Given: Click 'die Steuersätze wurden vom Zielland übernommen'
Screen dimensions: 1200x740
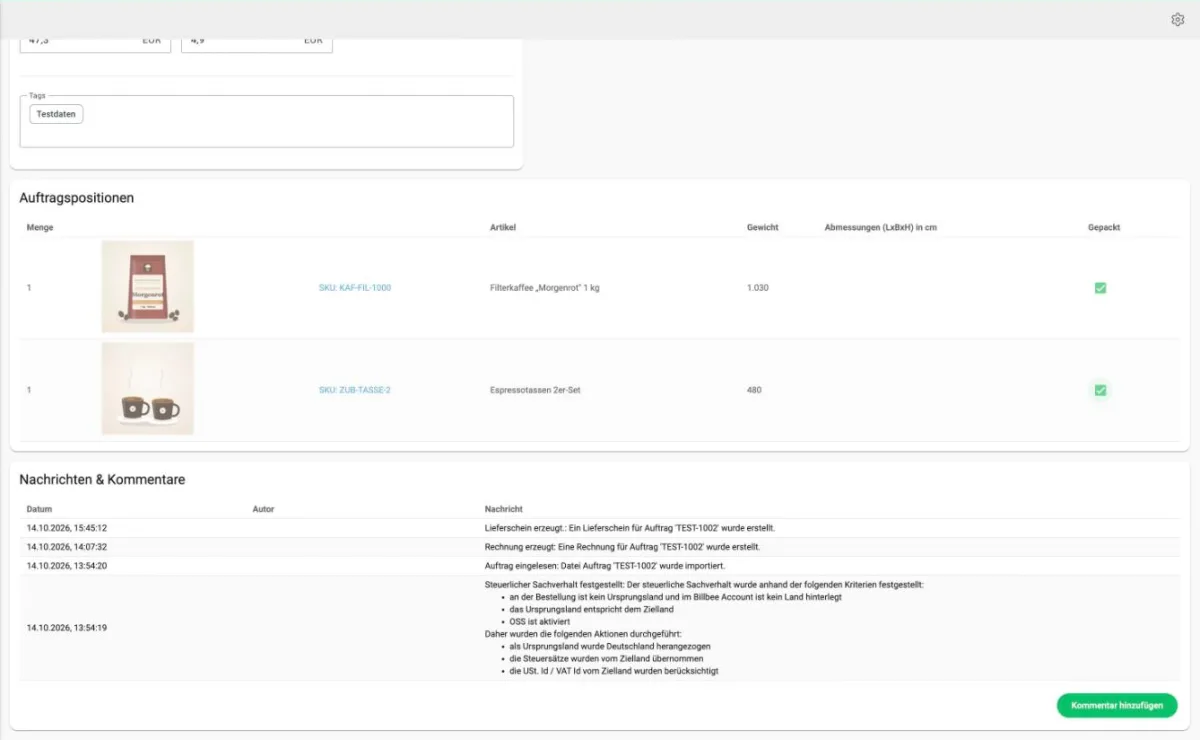Looking at the screenshot, I should (x=607, y=659).
